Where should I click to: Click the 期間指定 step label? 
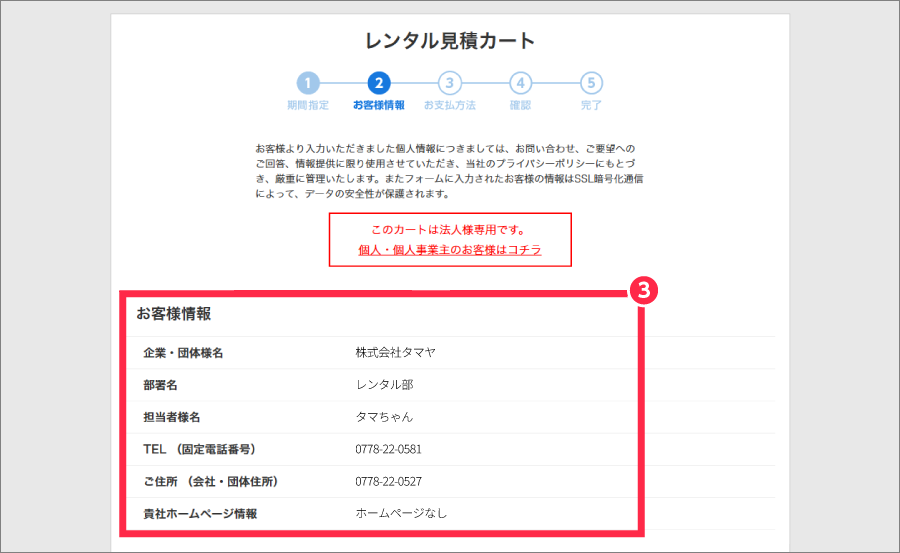coord(308,105)
